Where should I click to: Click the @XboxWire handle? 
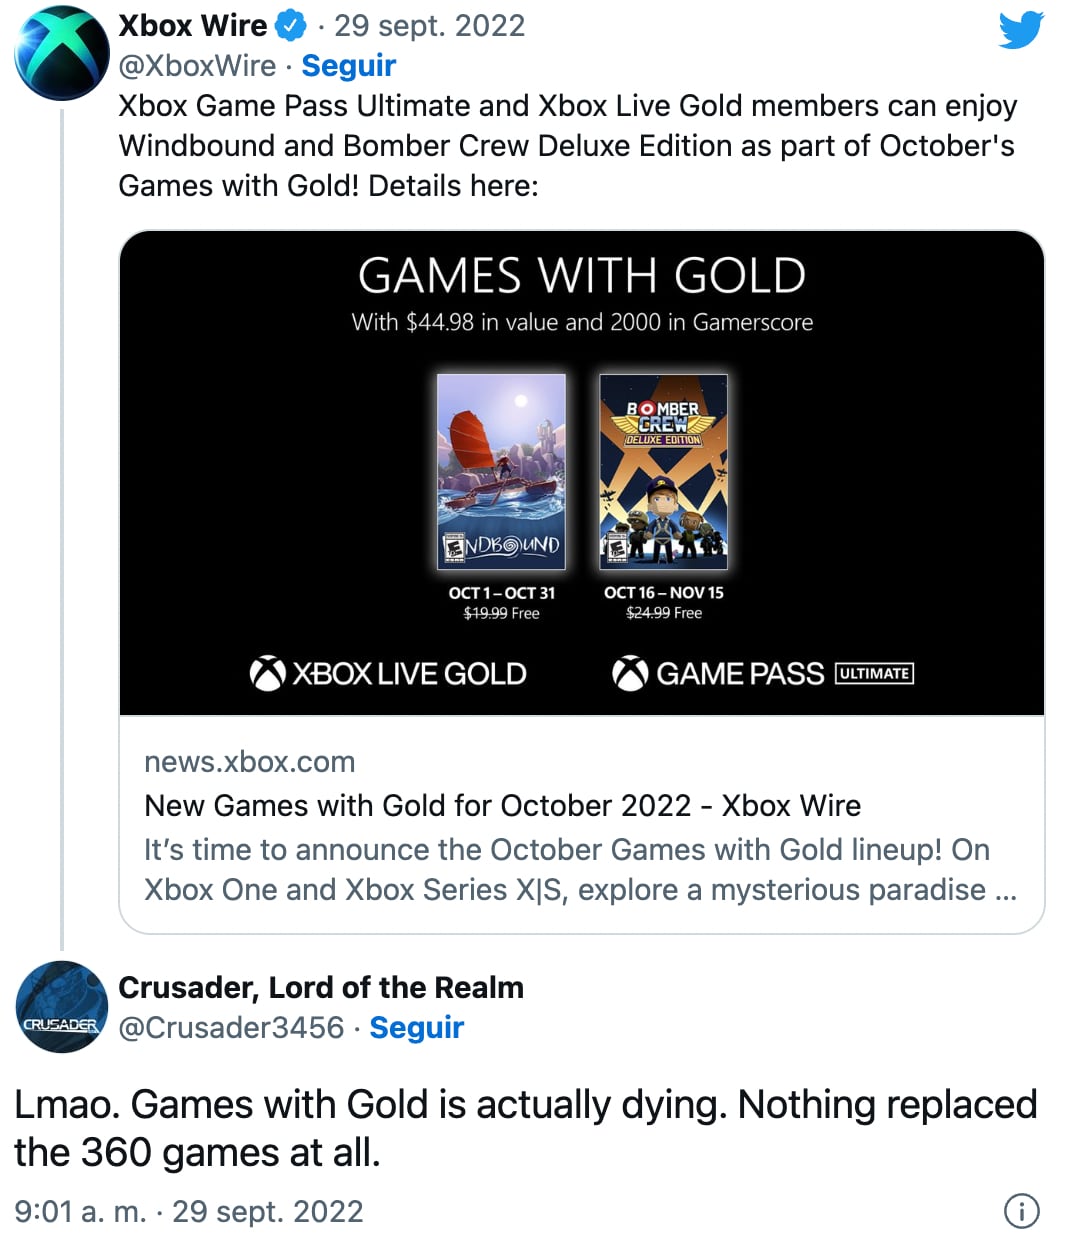click(197, 66)
